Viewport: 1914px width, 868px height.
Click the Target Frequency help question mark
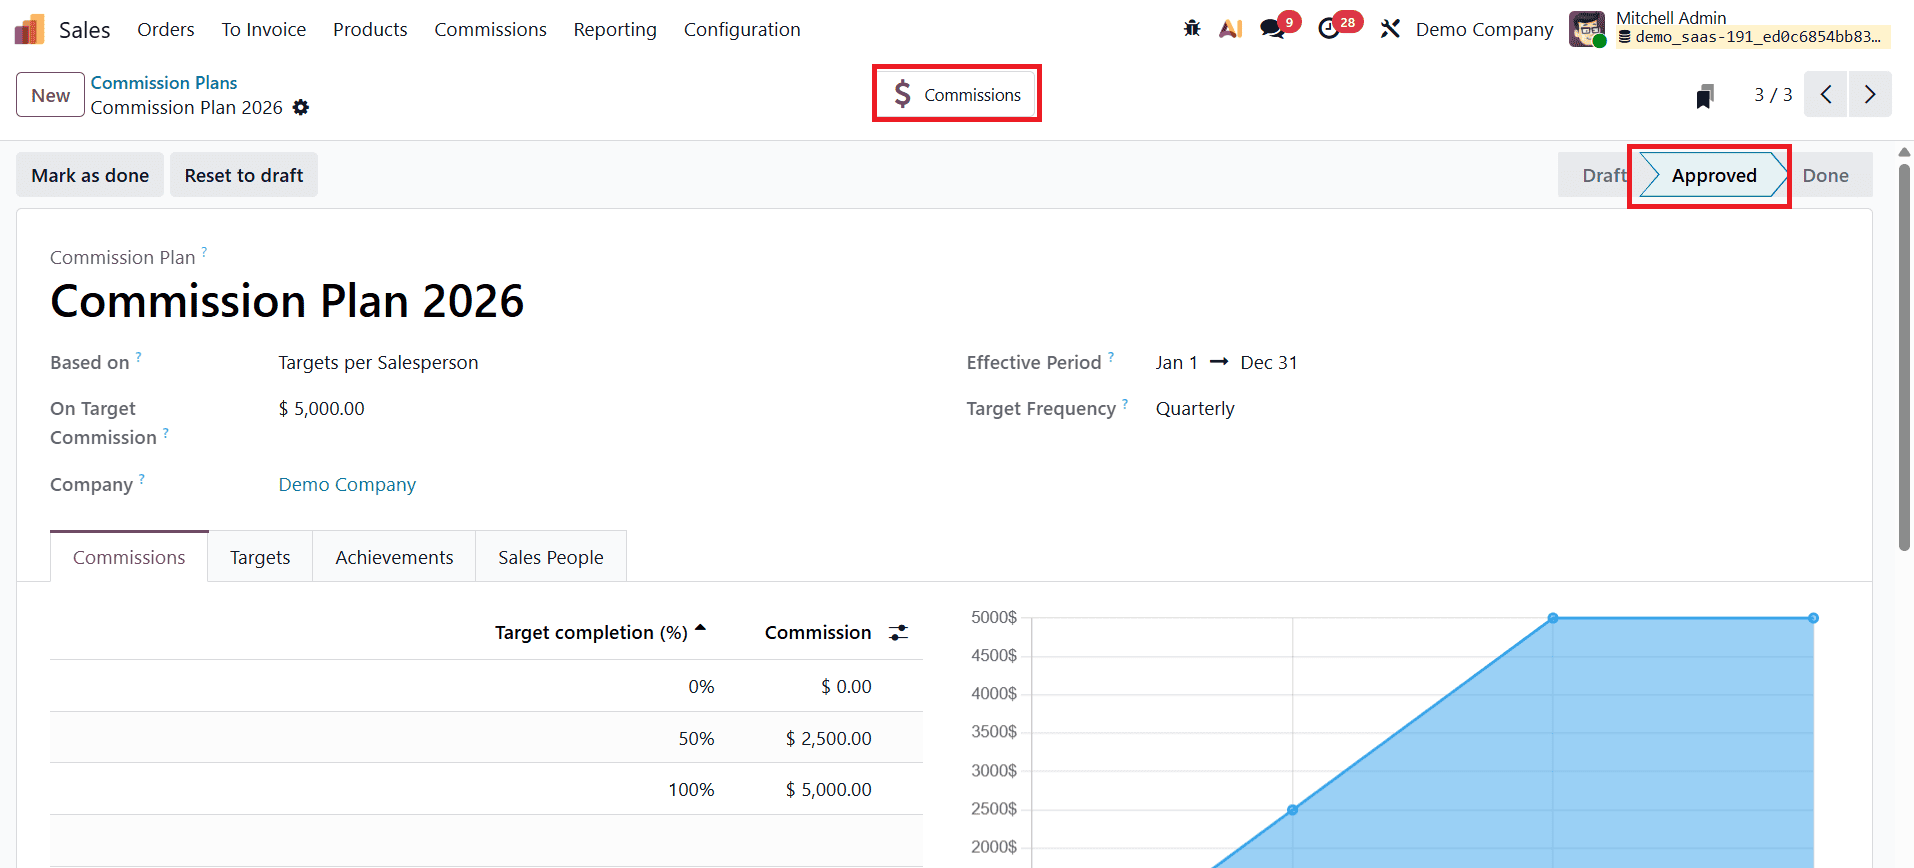point(1125,403)
